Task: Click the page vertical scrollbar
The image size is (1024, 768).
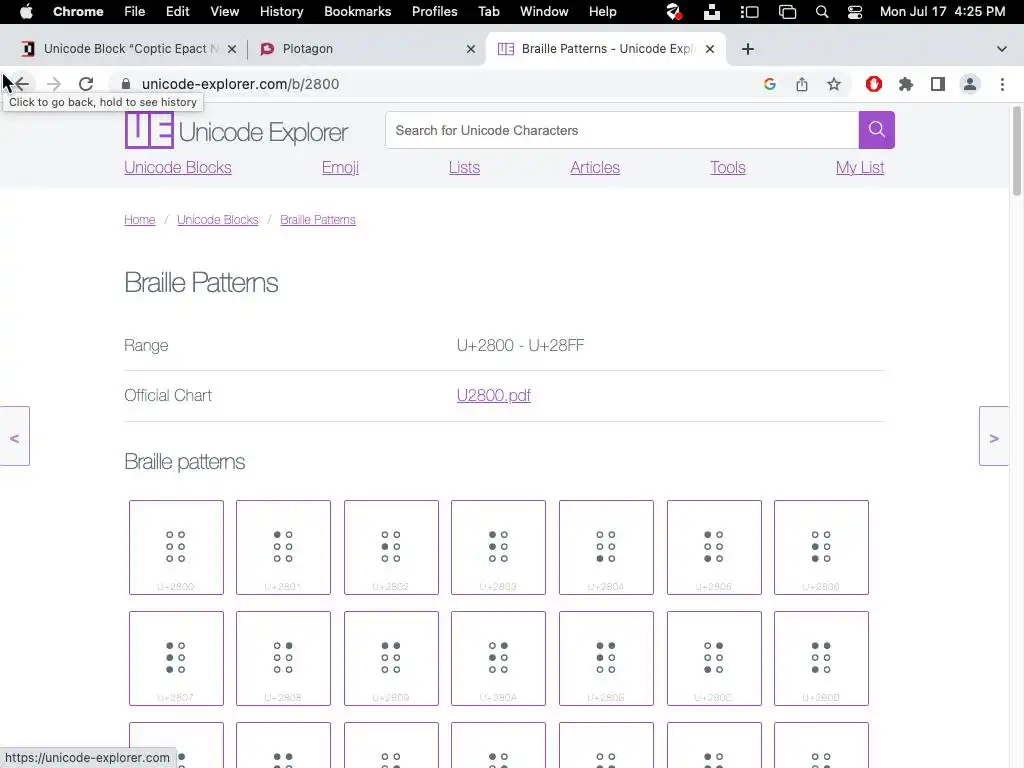Action: pyautogui.click(x=1016, y=152)
